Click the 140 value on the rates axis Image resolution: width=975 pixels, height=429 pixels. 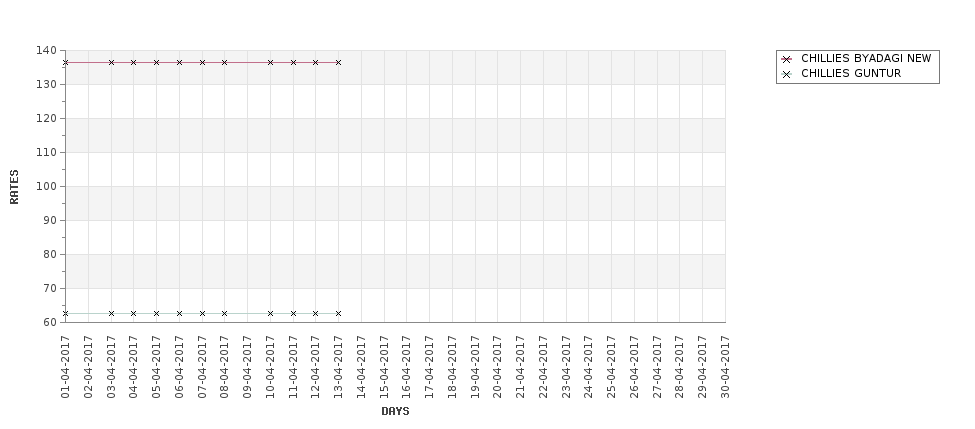(x=45, y=50)
